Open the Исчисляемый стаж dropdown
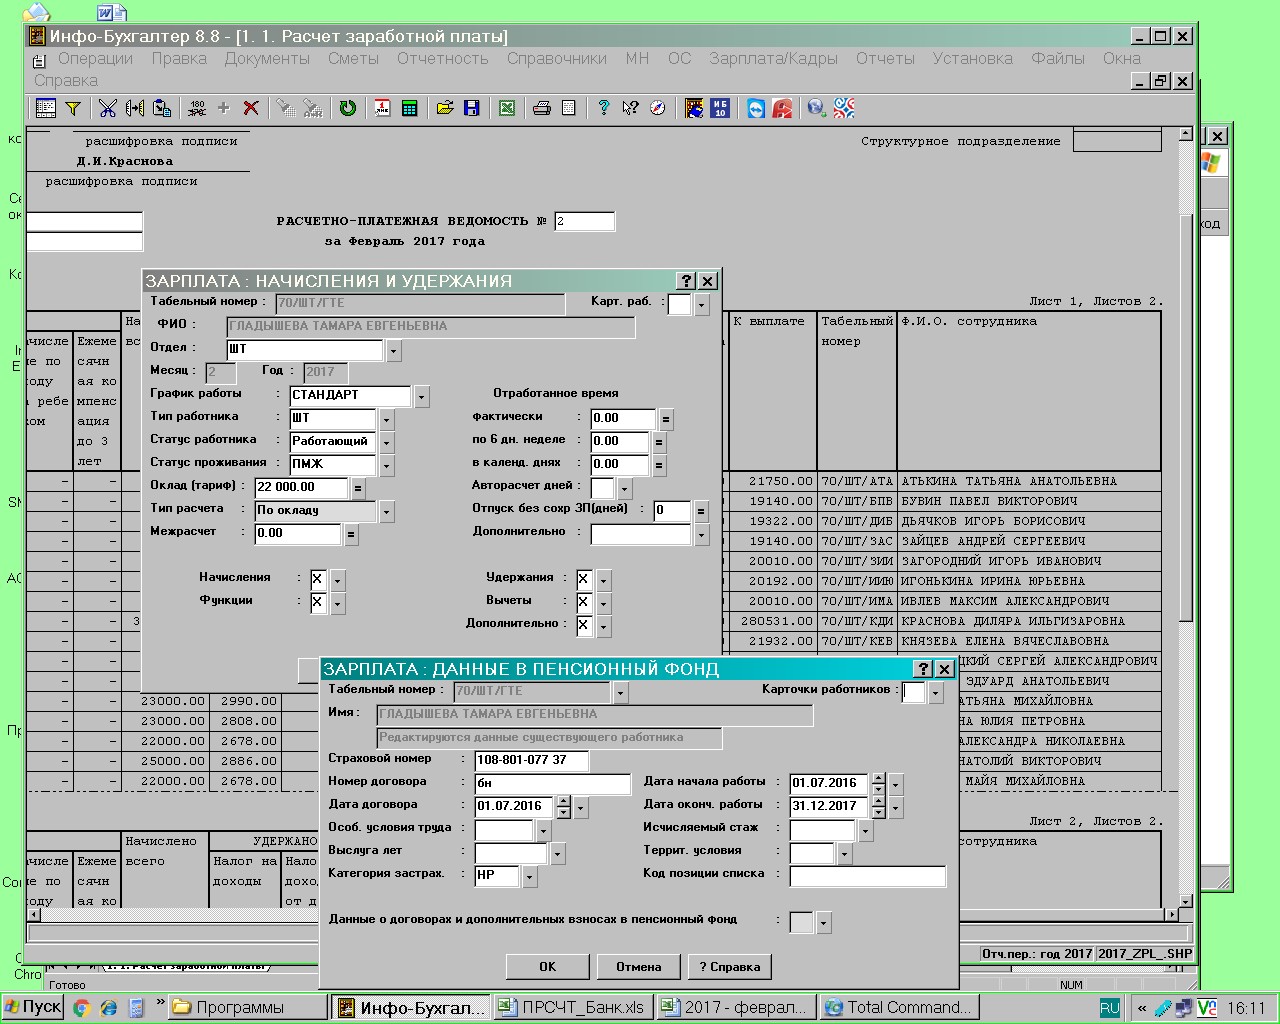Image resolution: width=1280 pixels, height=1024 pixels. (x=865, y=831)
